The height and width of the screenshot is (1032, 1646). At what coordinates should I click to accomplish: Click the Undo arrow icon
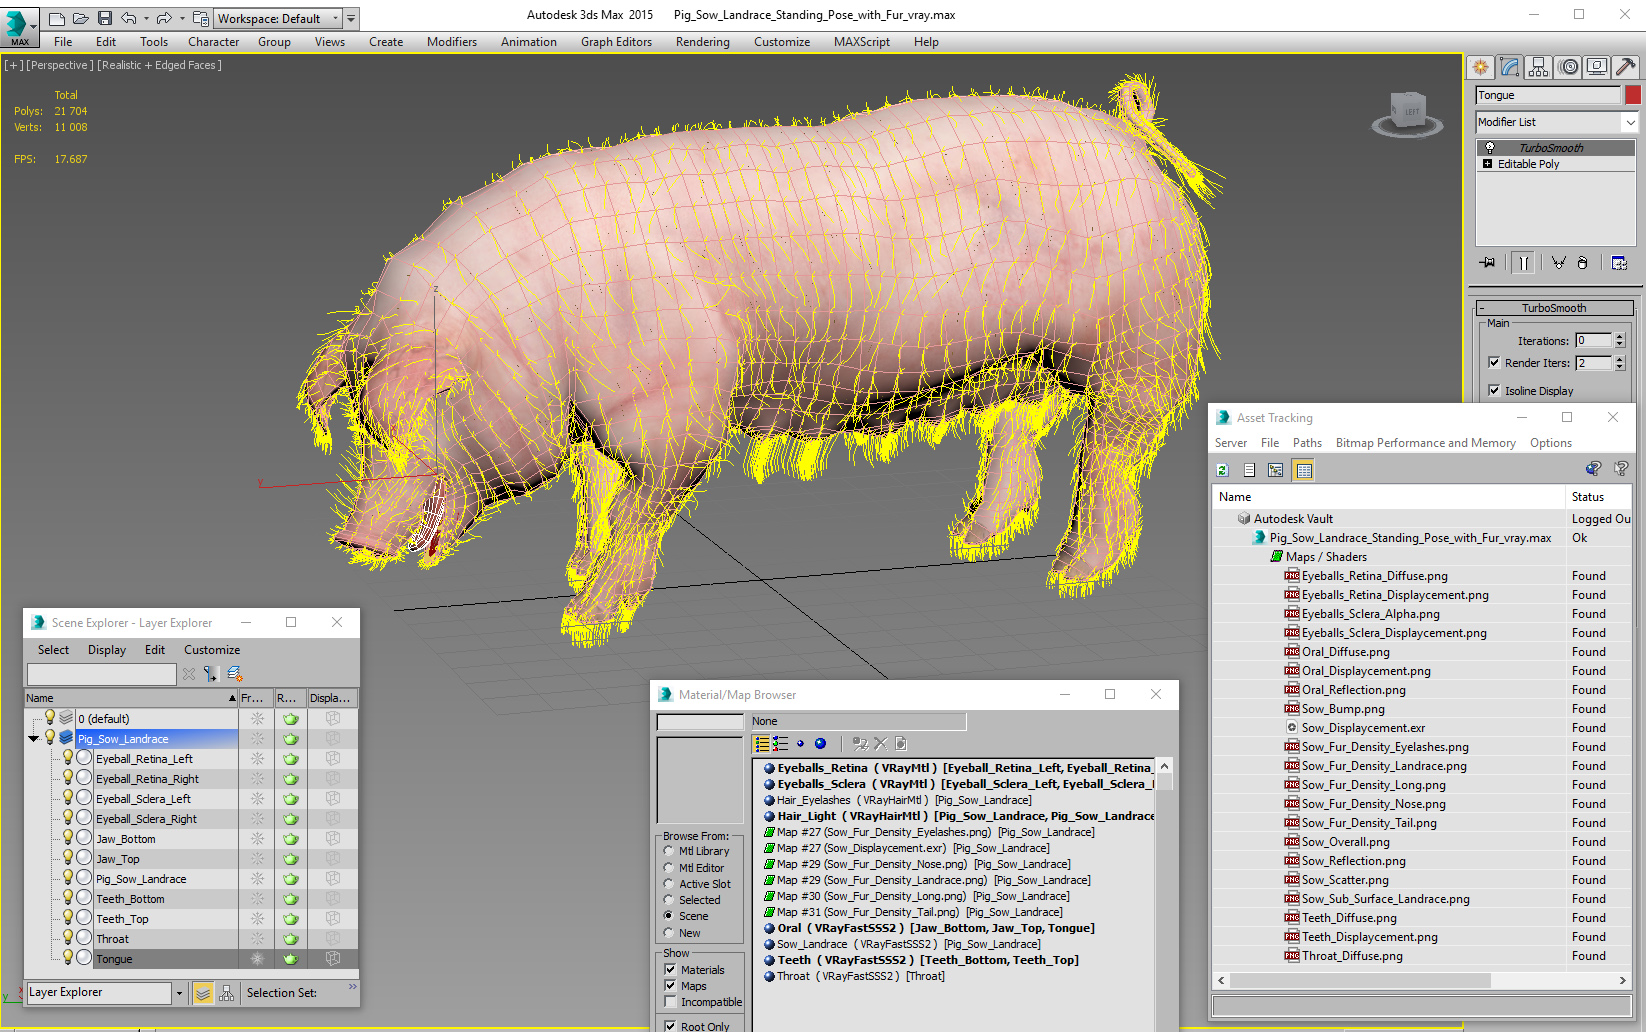(x=128, y=18)
